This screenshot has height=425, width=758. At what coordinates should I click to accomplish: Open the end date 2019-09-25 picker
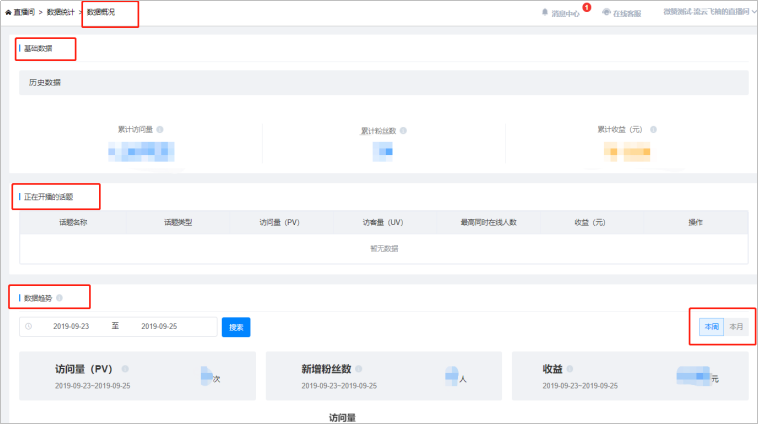pyautogui.click(x=158, y=327)
